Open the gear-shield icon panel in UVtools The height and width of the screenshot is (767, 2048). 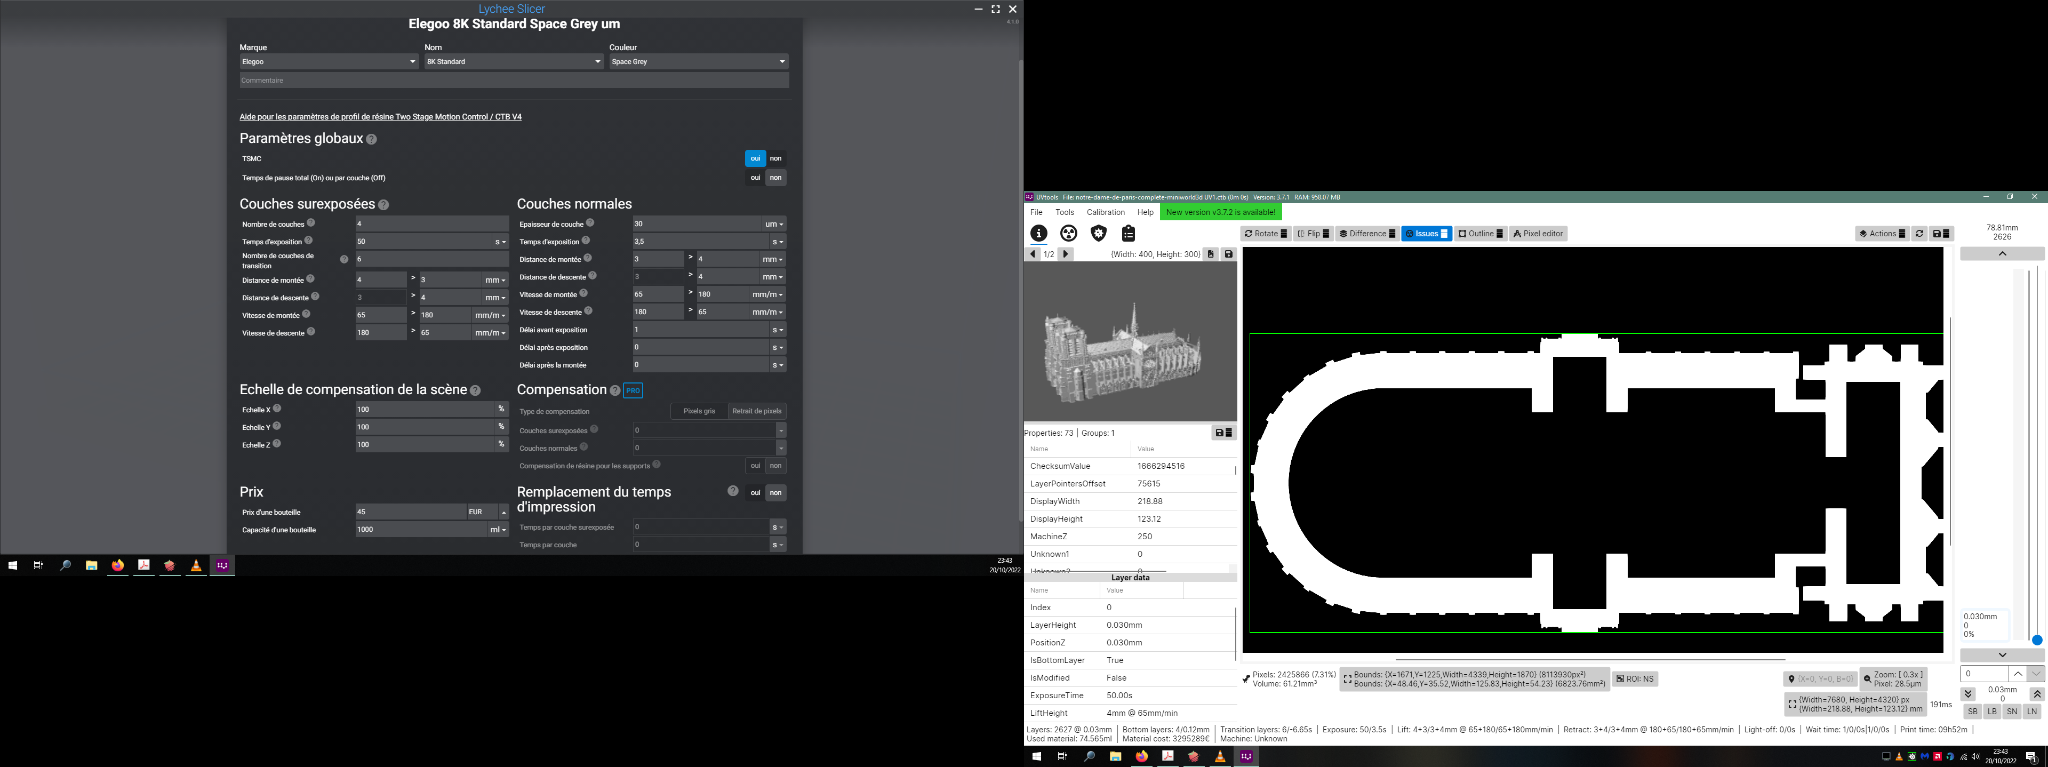[x=1099, y=233]
